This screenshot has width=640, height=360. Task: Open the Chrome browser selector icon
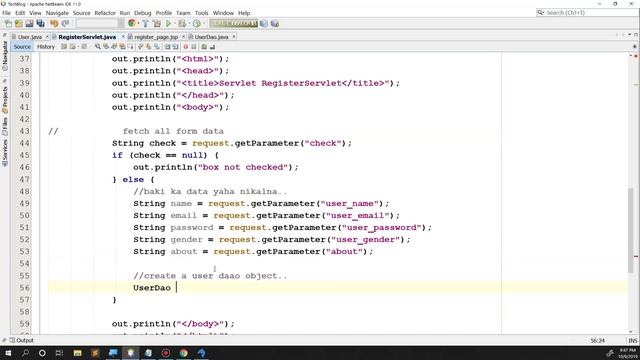[x=131, y=23]
